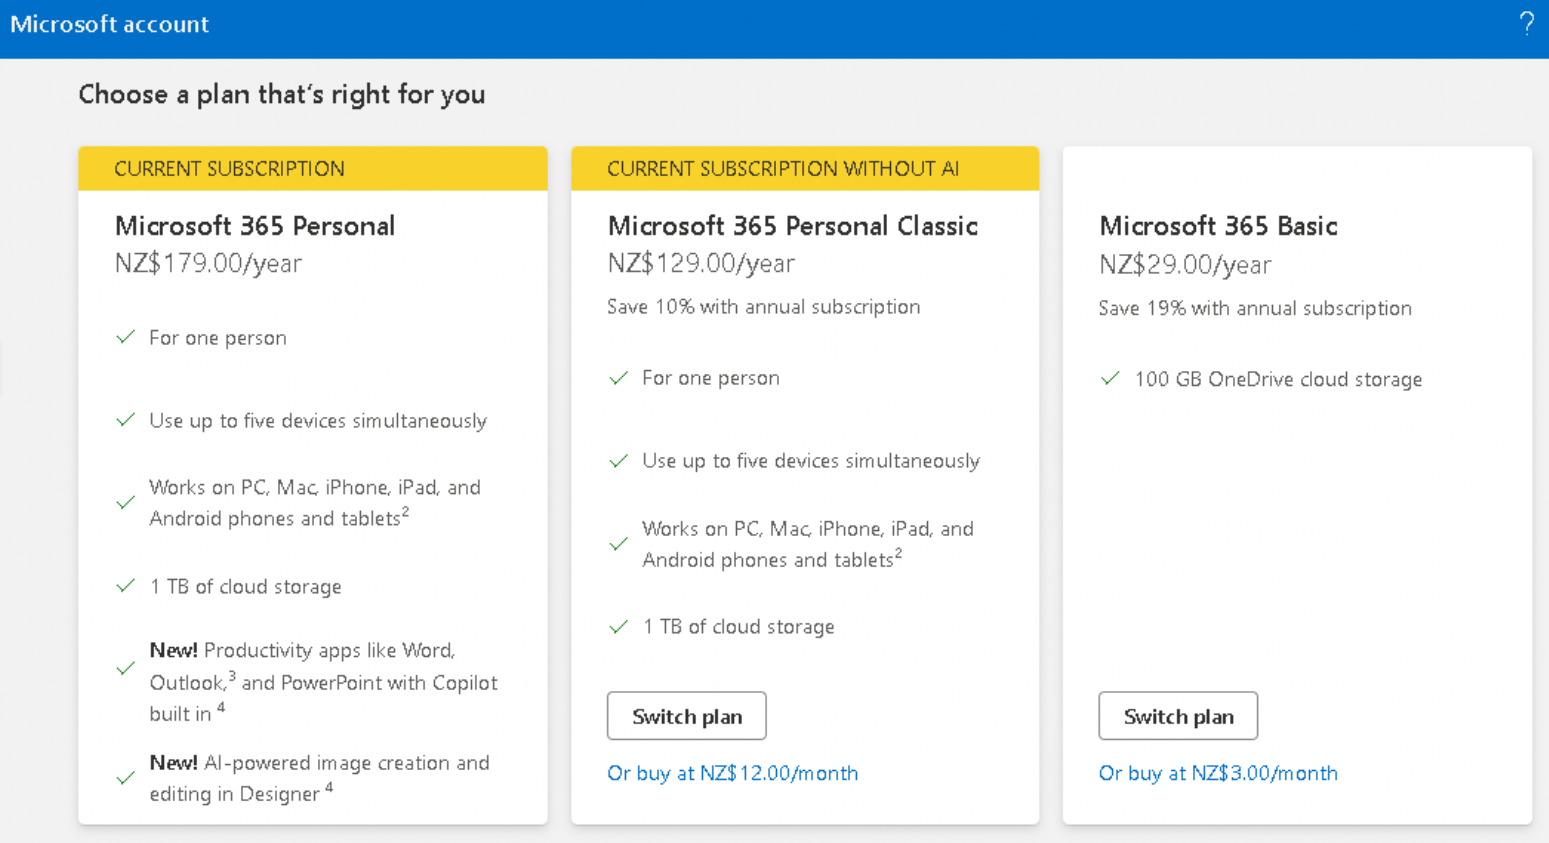Click the NZ$29.00/year price
The image size is (1549, 843).
click(x=1185, y=264)
